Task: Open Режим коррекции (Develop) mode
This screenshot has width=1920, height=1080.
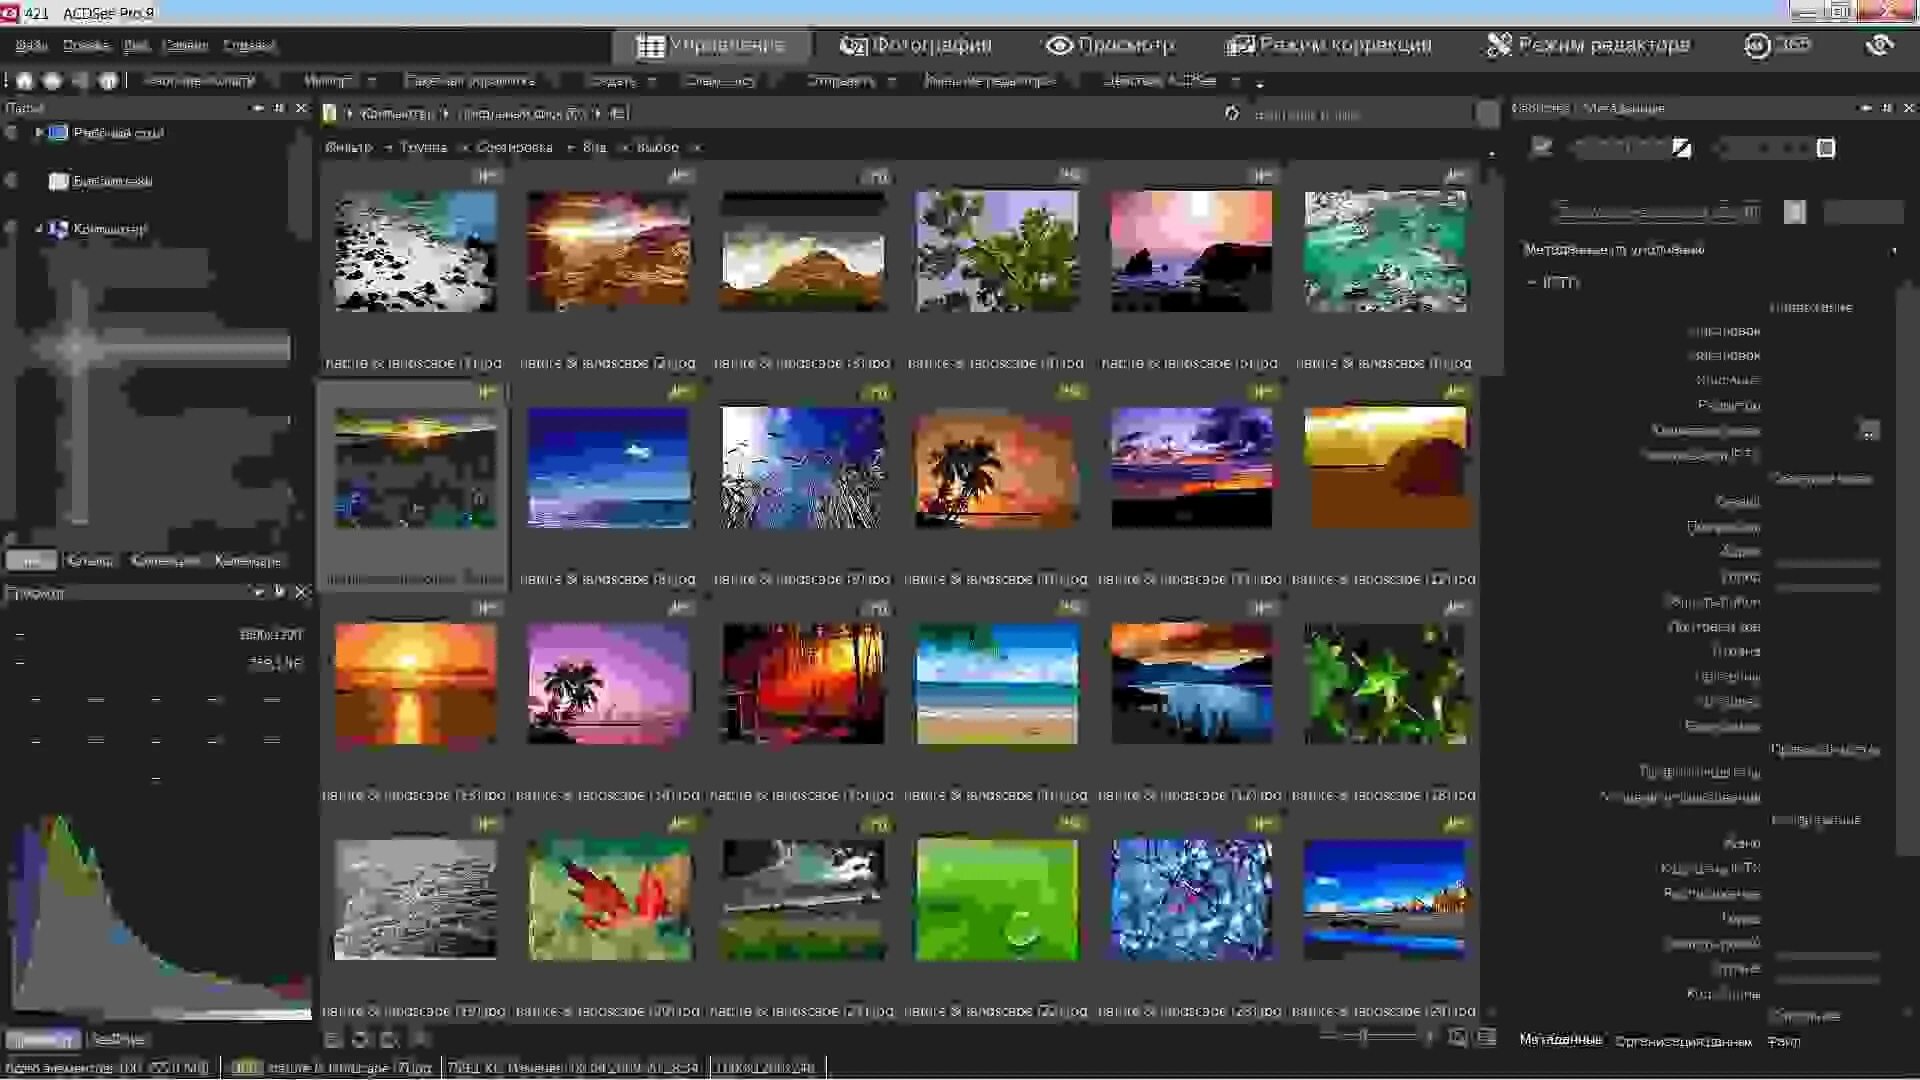Action: click(x=1329, y=45)
